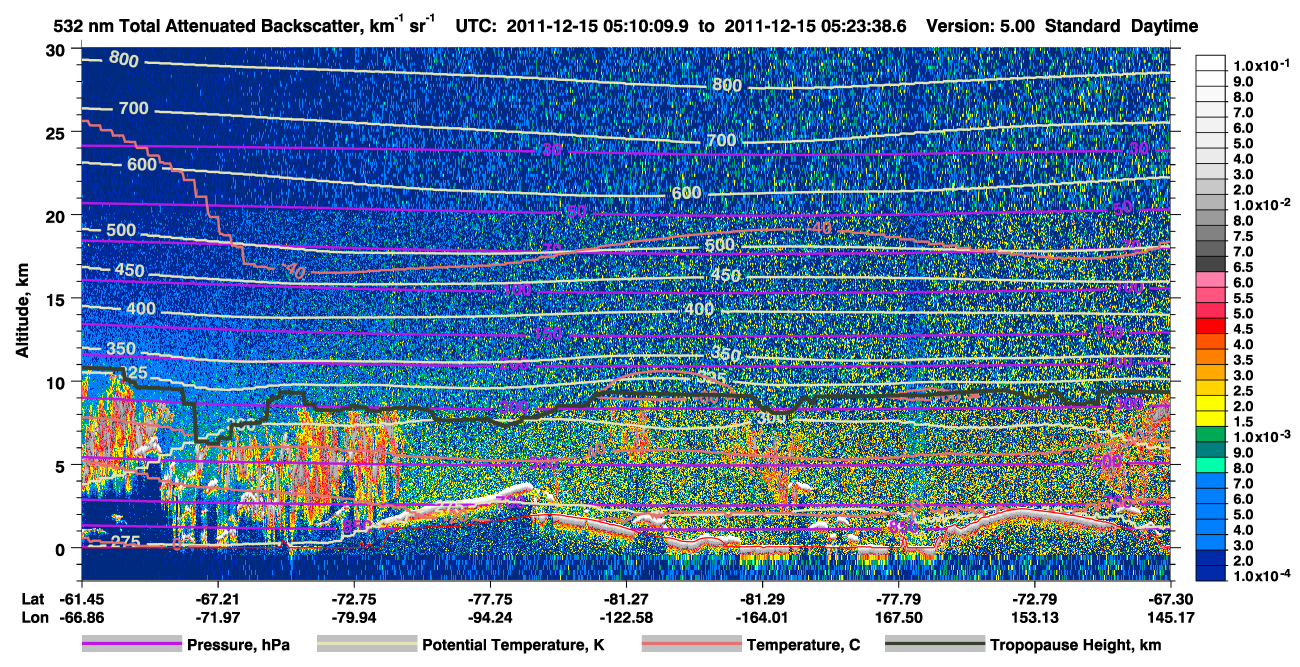Click the magenta Pressure line legend swatch
Image resolution: width=1300 pixels, height=667 pixels.
[x=131, y=645]
